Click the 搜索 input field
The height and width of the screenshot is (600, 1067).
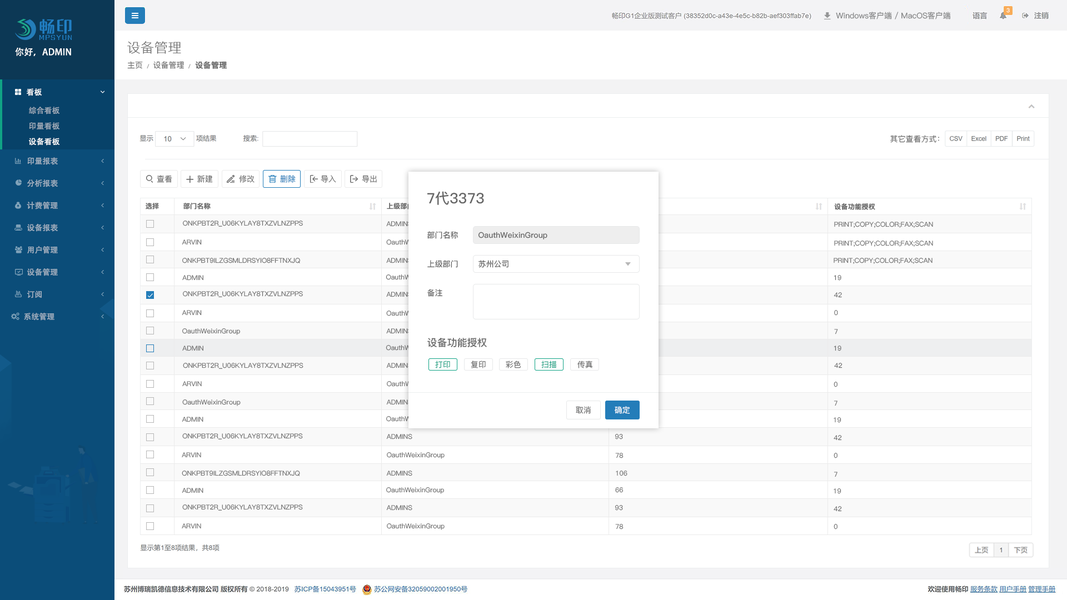pos(310,139)
